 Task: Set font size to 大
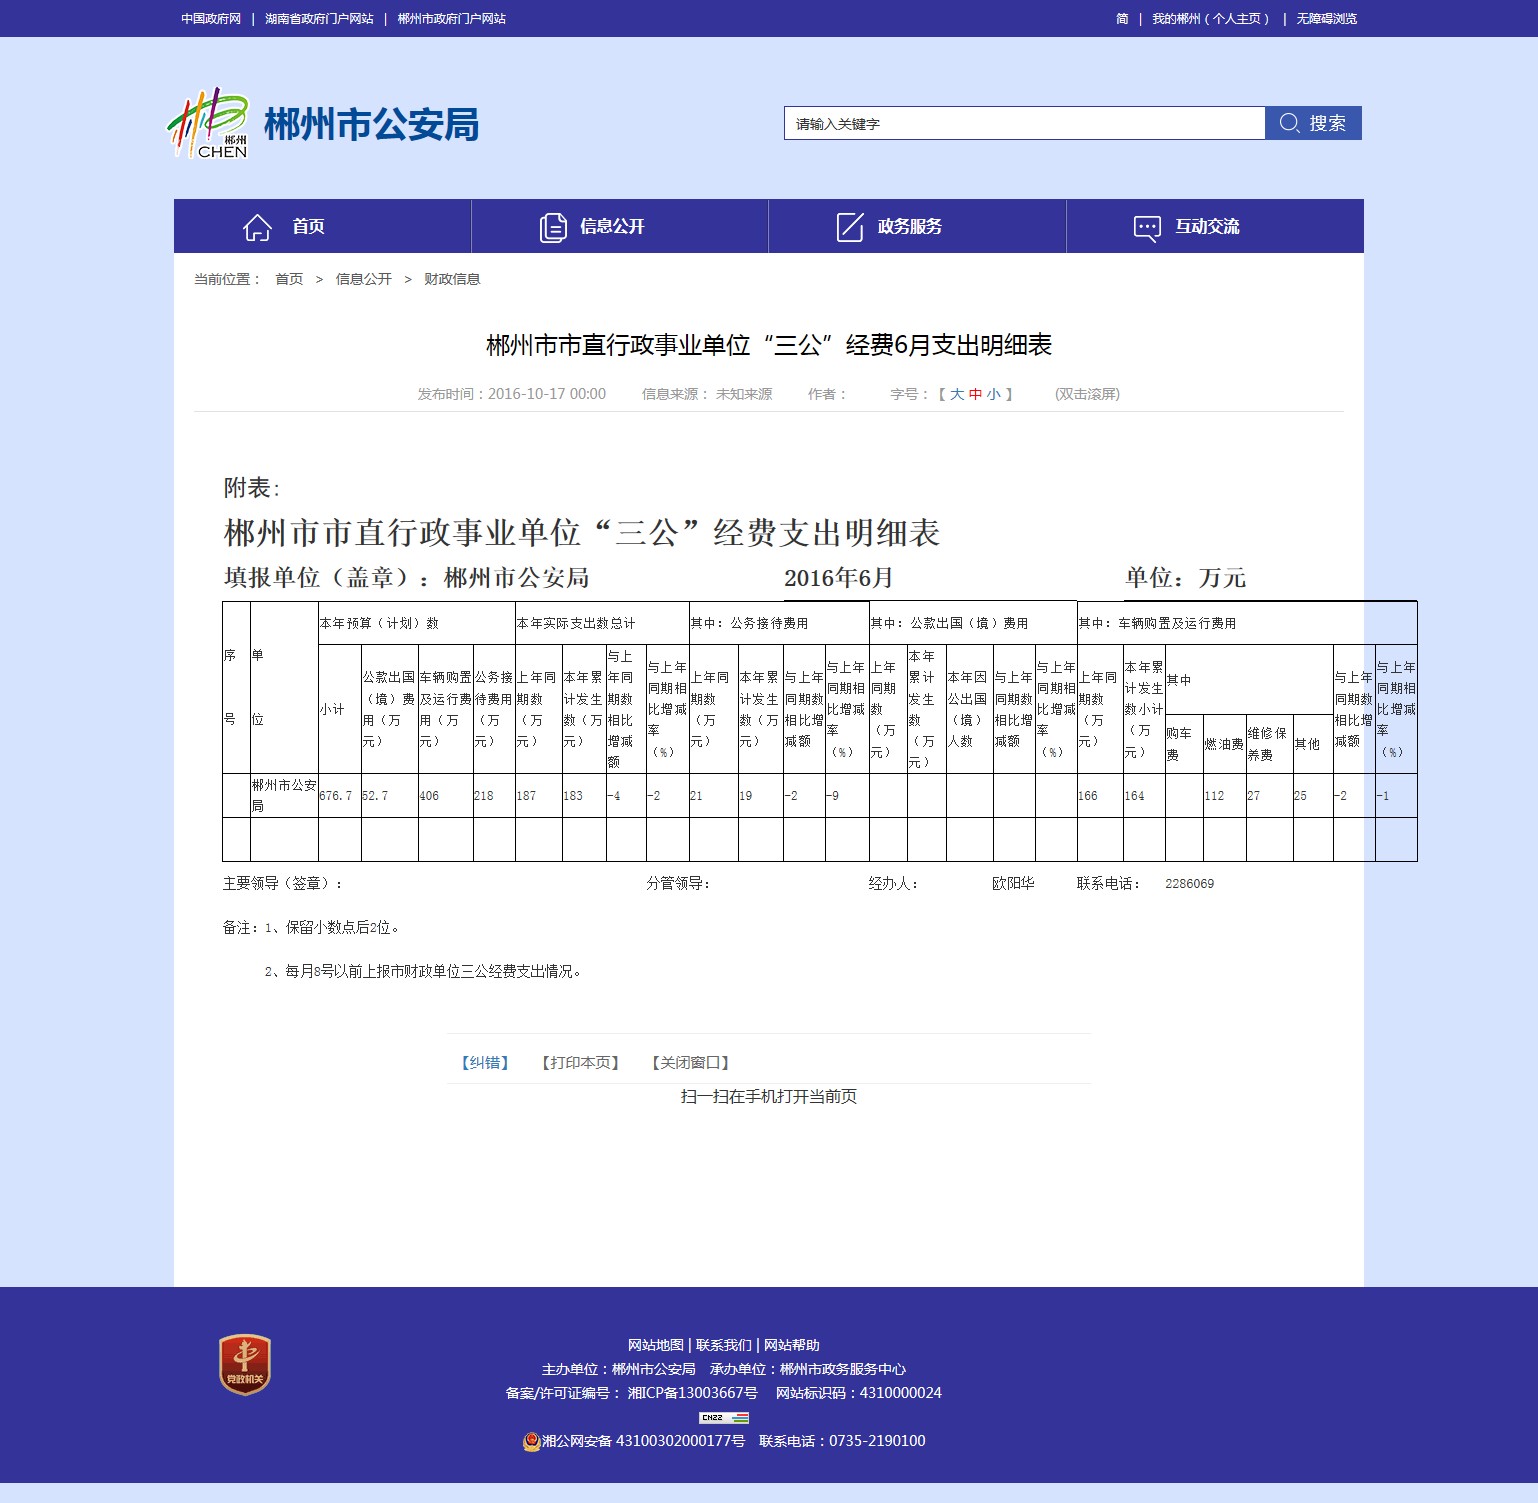[957, 394]
